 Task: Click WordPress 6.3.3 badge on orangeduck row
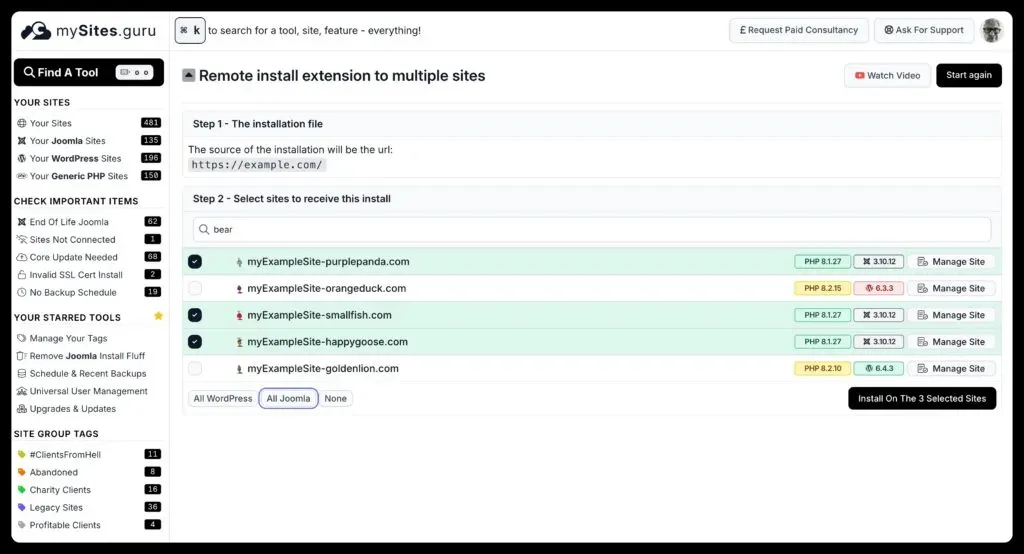(x=878, y=288)
